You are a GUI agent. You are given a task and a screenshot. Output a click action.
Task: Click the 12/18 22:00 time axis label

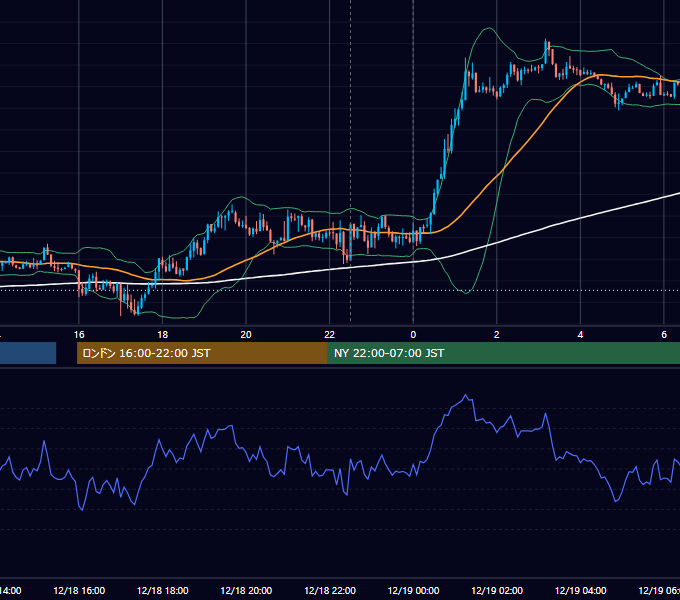[330, 590]
